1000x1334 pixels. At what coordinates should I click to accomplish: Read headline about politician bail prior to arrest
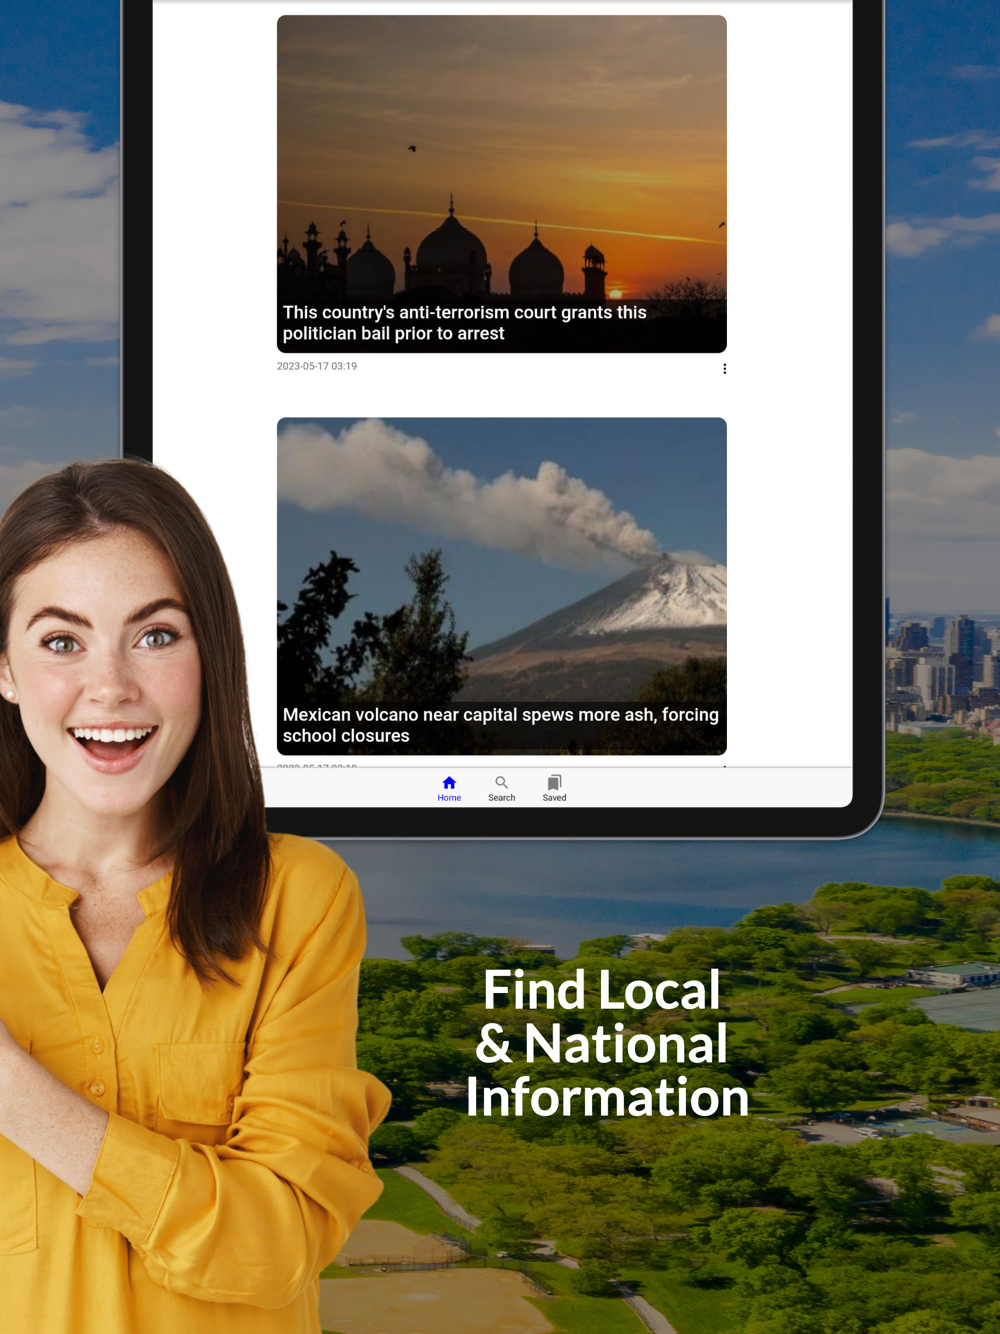[x=465, y=323]
